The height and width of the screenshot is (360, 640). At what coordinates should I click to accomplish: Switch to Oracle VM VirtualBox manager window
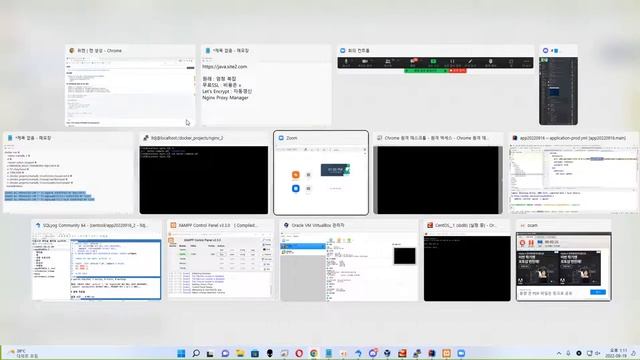349,260
